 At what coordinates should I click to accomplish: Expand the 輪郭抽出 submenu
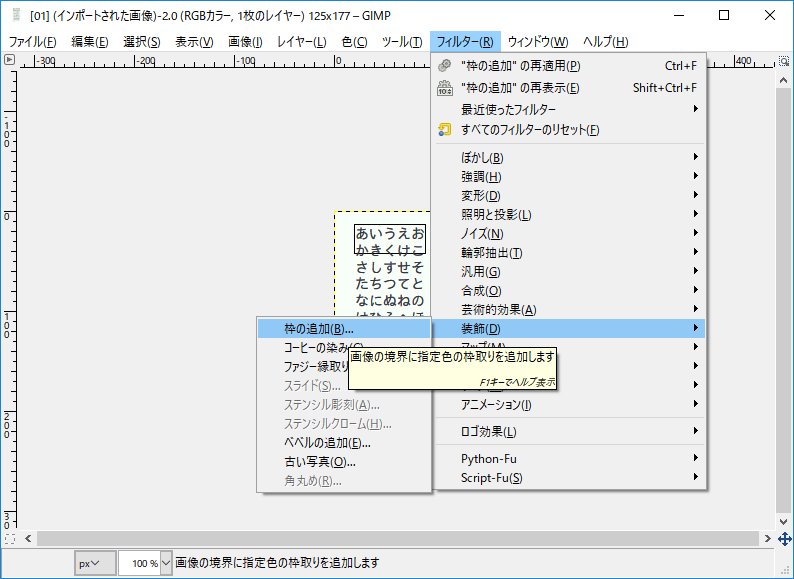click(x=568, y=252)
